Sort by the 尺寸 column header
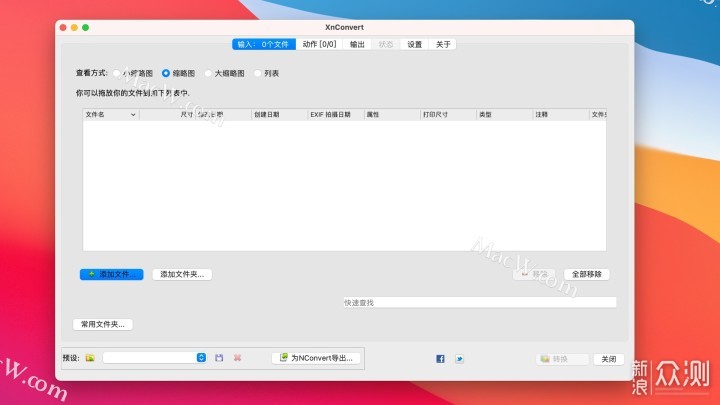 (167, 114)
